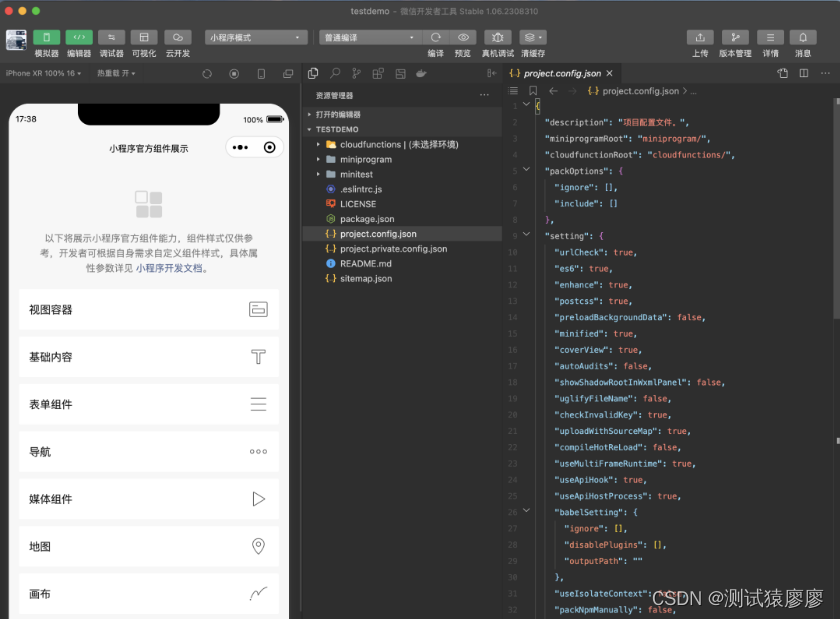Viewport: 840px width, 619px height.
Task: Open the search icon in editor sidebar
Action: click(335, 73)
